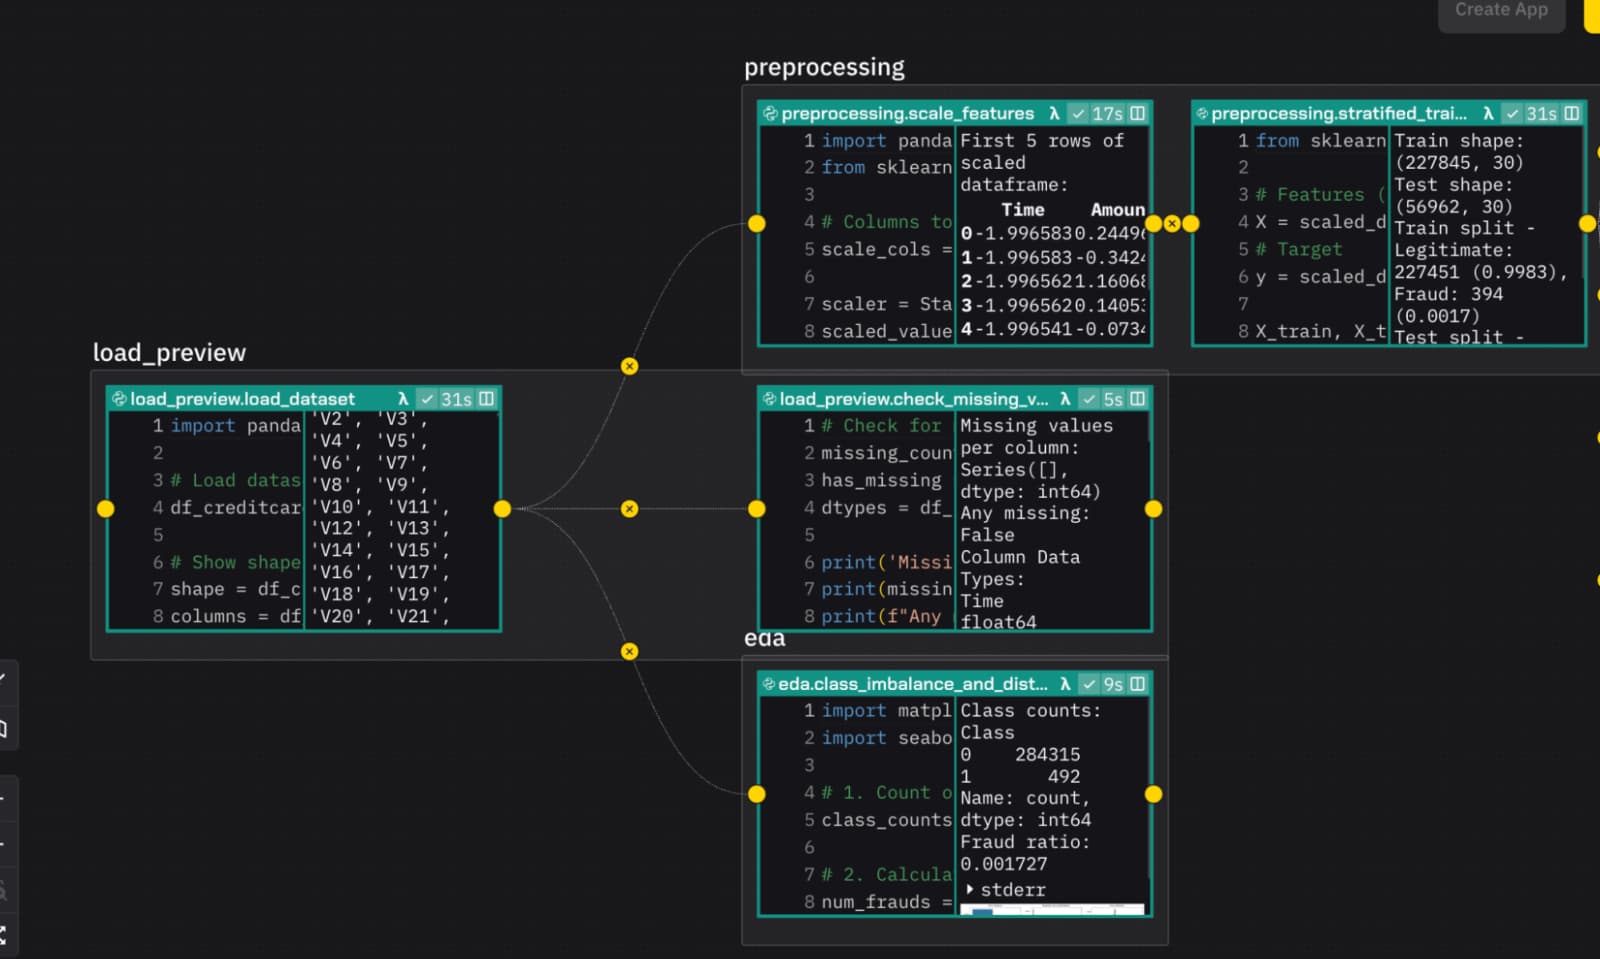The image size is (1600, 959).
Task: Disconnect edge between load_dataset and scale_features
Action: [x=629, y=366]
